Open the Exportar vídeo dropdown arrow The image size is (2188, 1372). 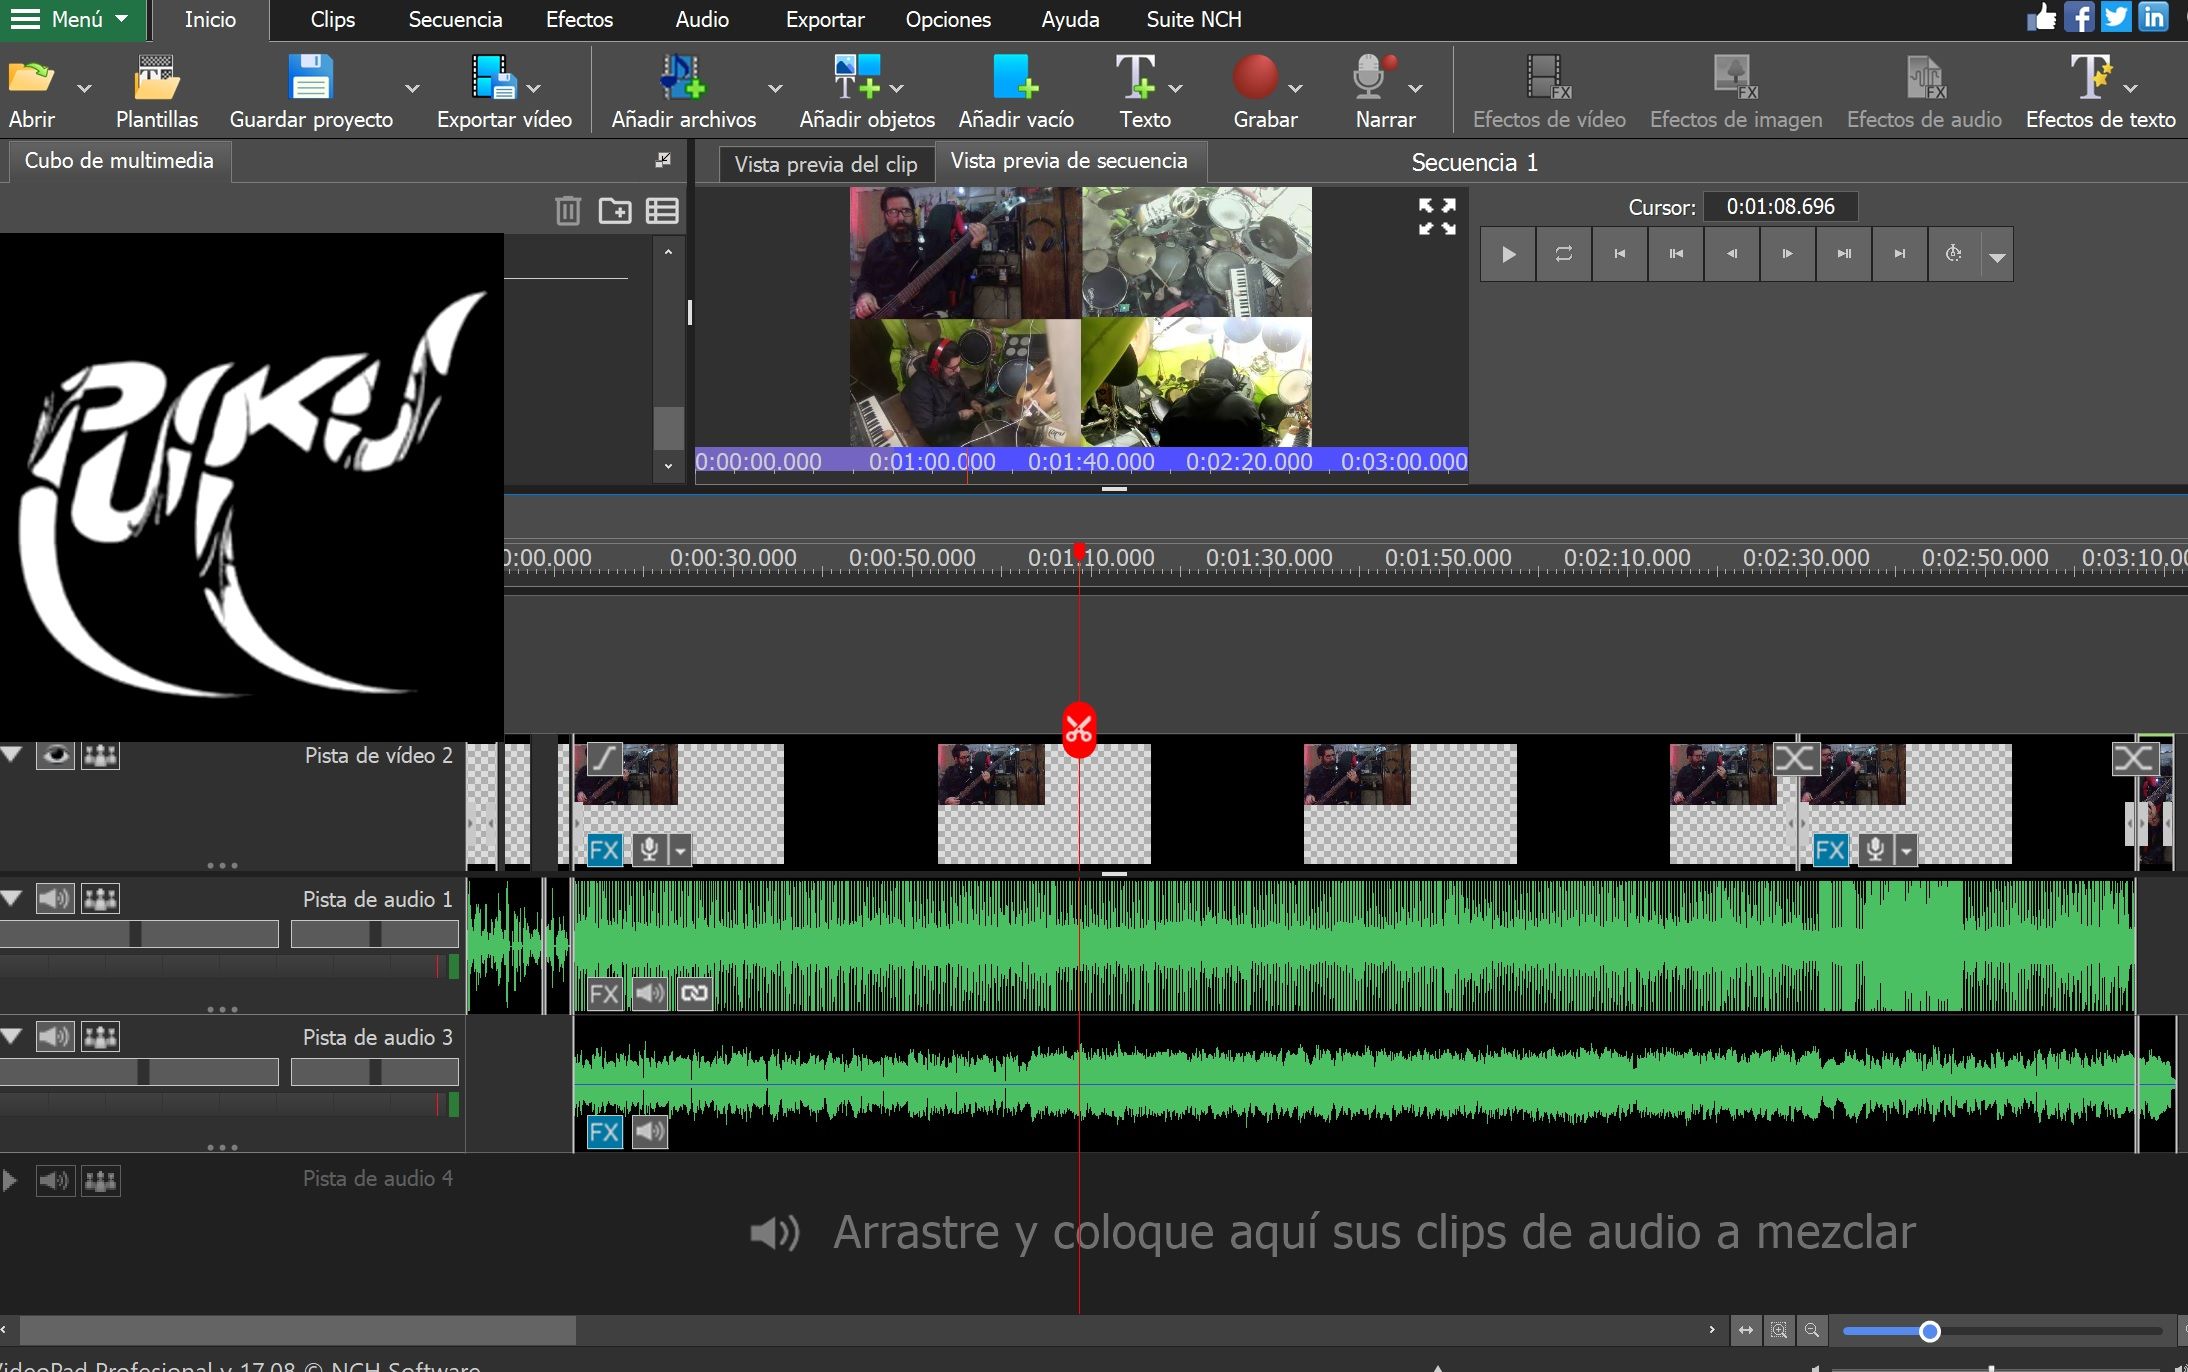coord(534,88)
